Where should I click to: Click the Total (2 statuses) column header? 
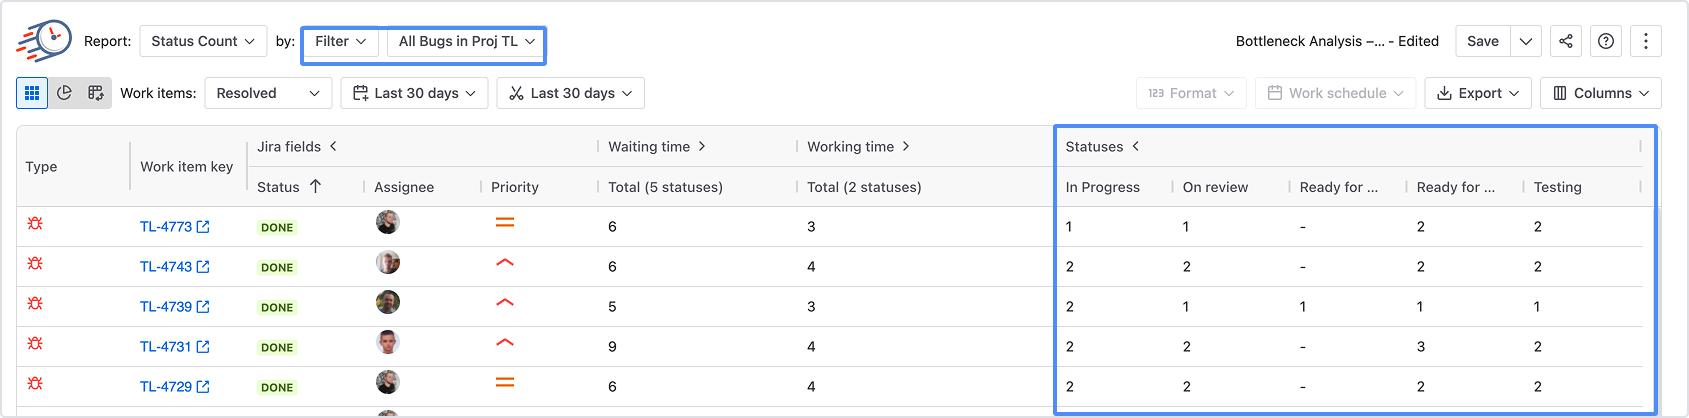coord(865,187)
